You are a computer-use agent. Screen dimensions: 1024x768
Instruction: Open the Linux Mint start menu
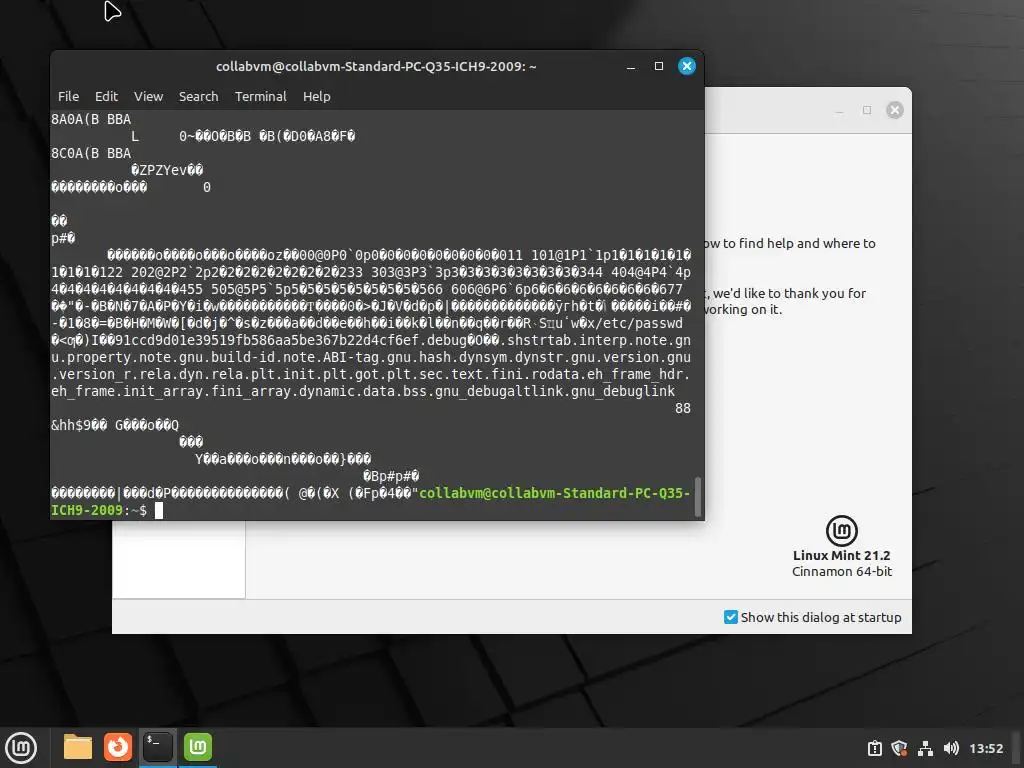pyautogui.click(x=21, y=748)
